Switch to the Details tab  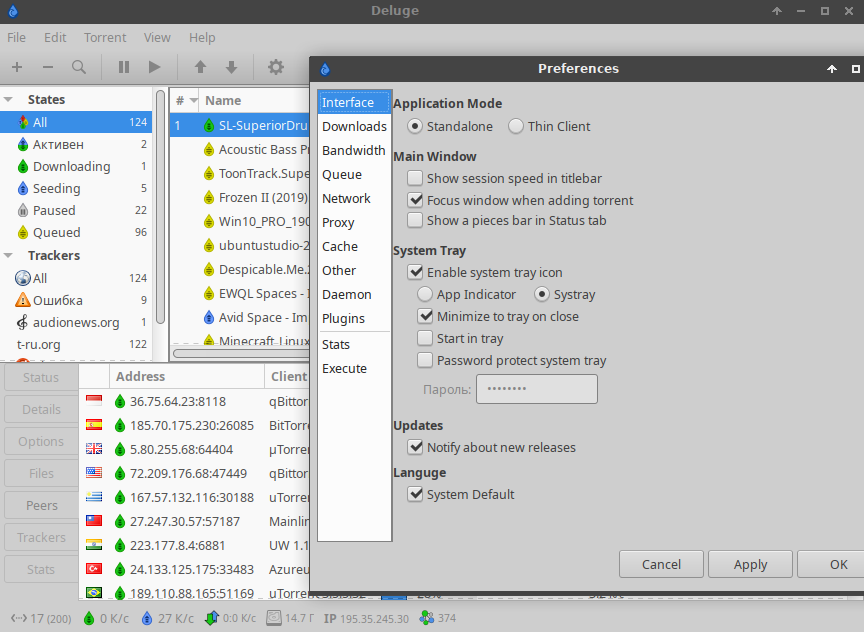pos(41,409)
